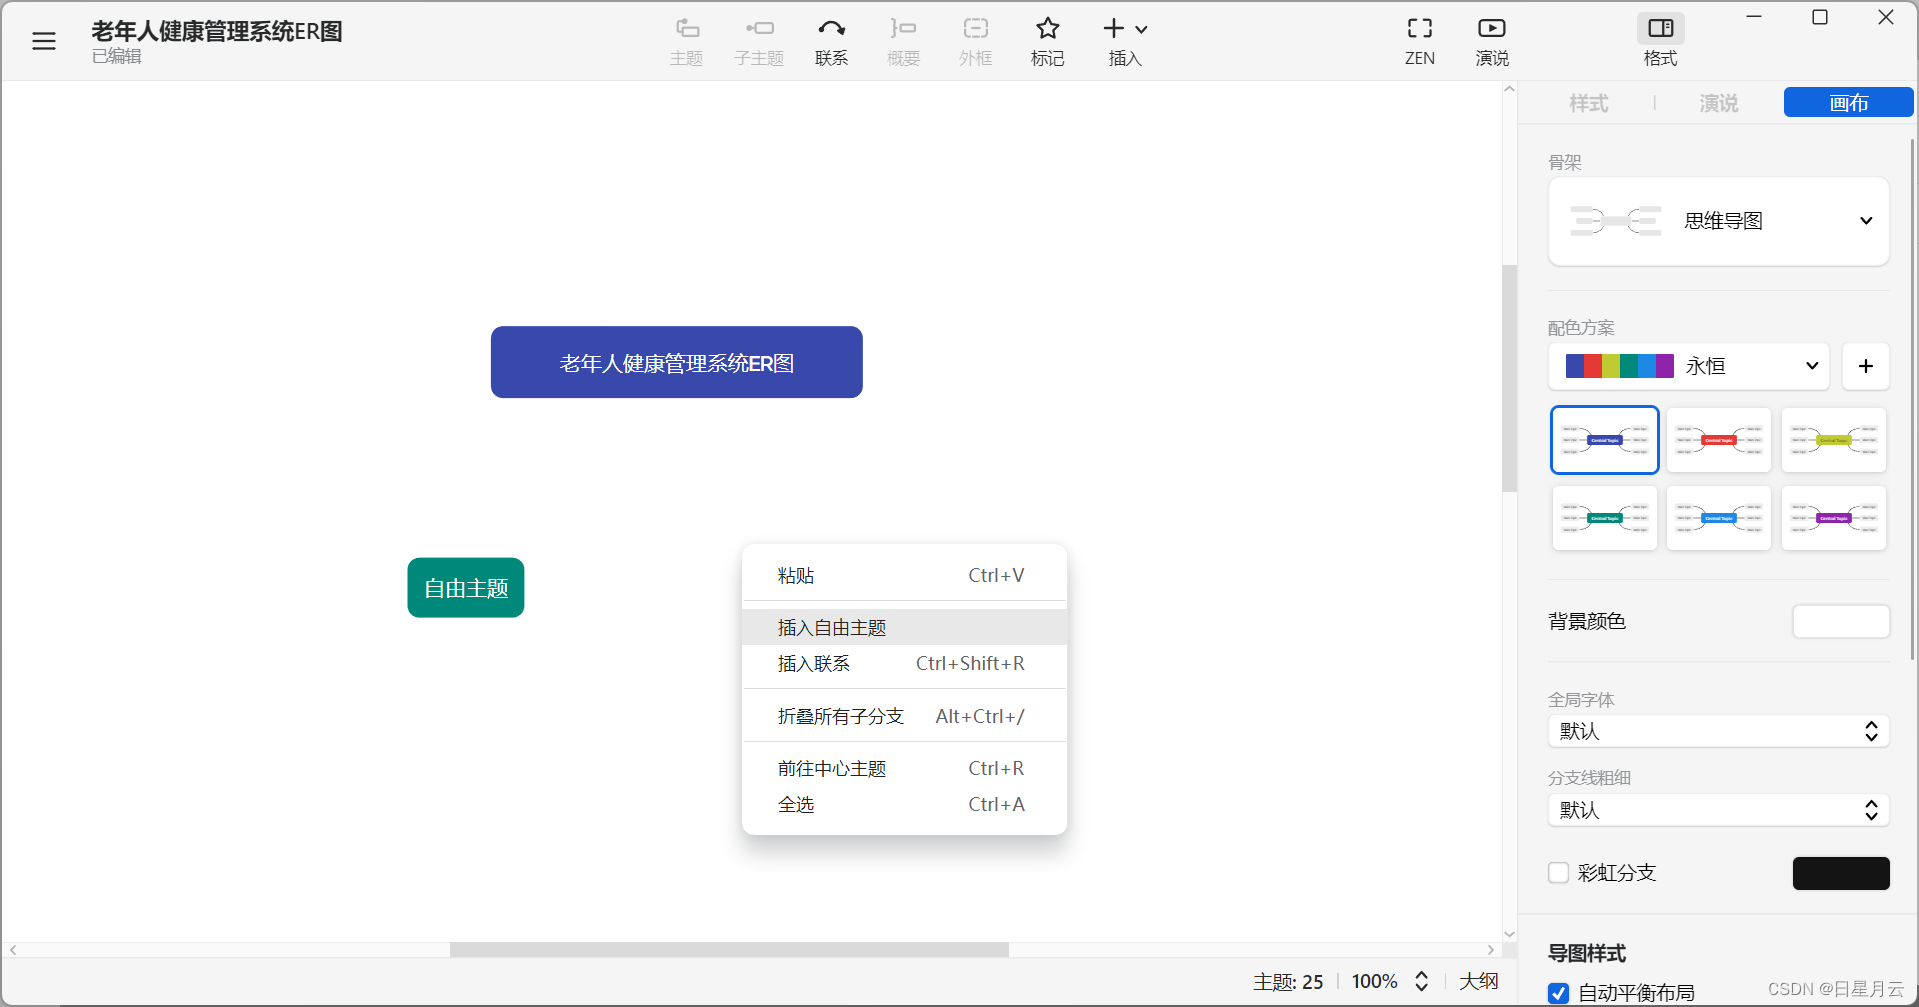Click the 主题 topic toolbar icon
This screenshot has height=1007, width=1919.
[x=687, y=41]
